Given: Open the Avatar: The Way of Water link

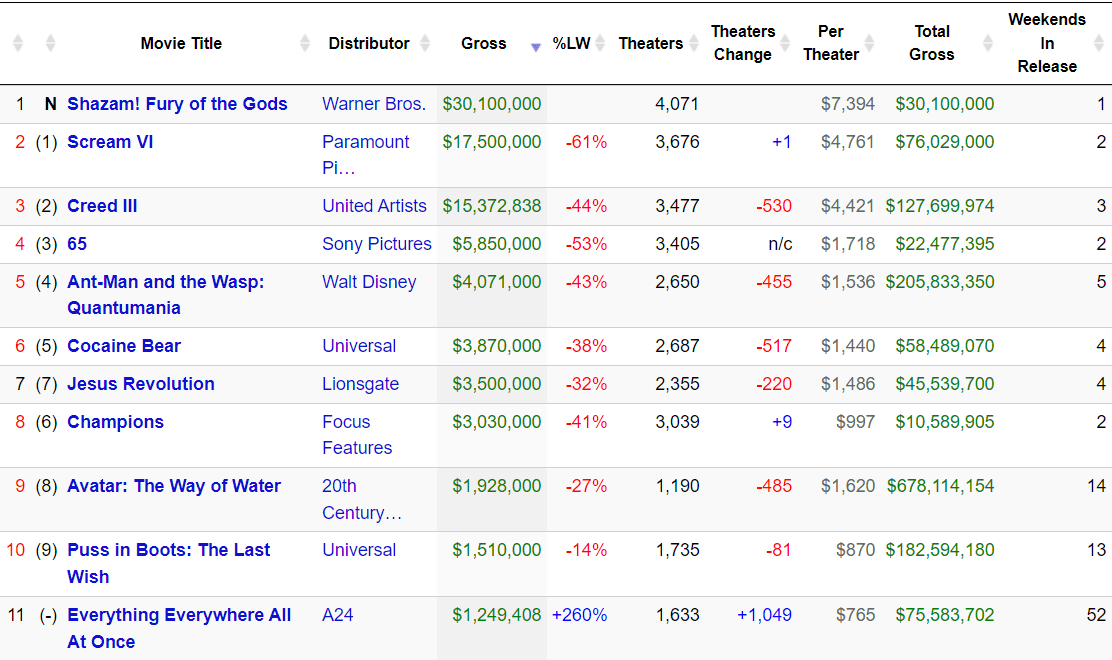Looking at the screenshot, I should coord(174,486).
